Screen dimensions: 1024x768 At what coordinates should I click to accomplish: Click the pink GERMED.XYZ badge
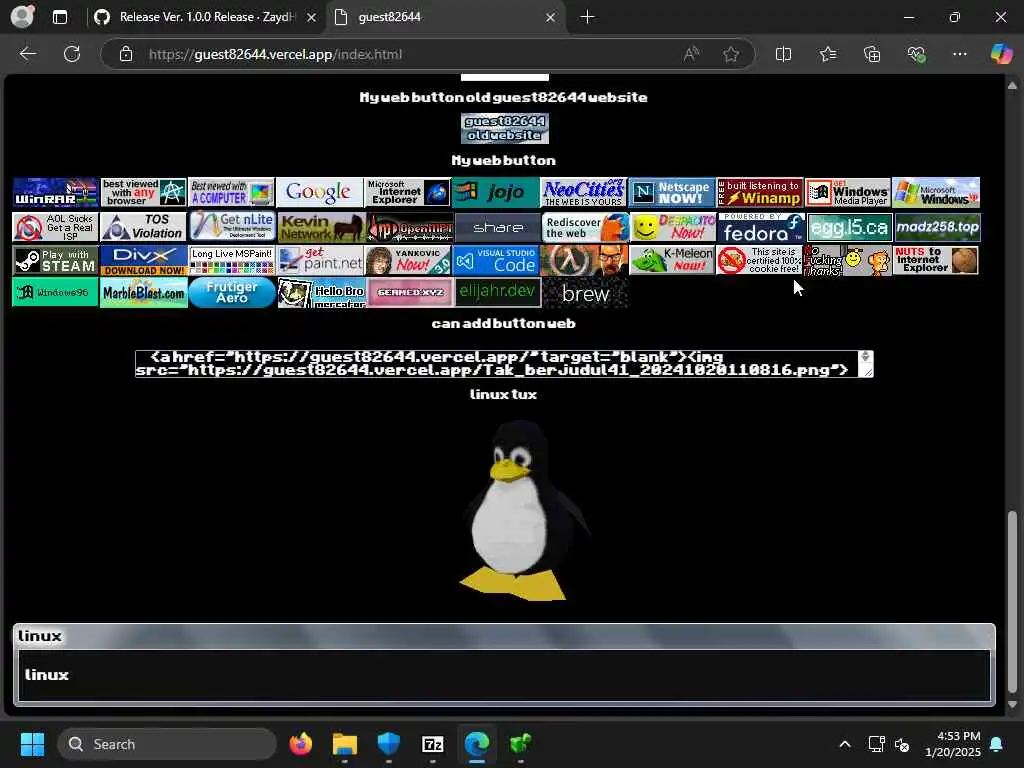pos(410,293)
